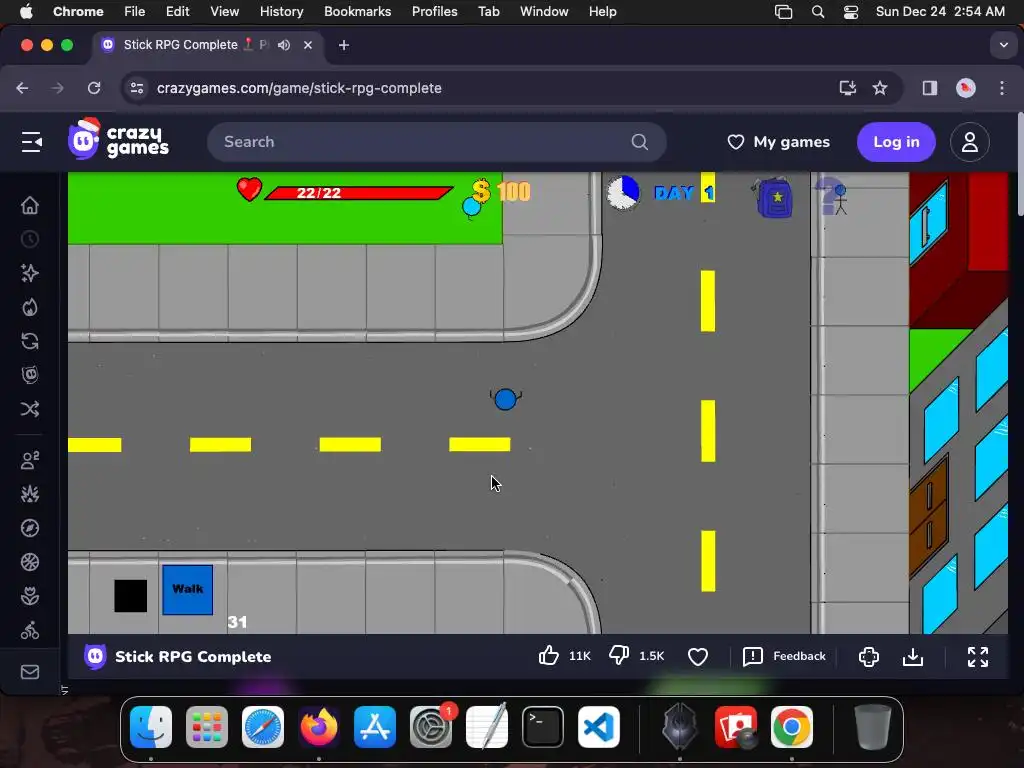The height and width of the screenshot is (768, 1024).
Task: Click the Log in button
Action: [x=896, y=142]
